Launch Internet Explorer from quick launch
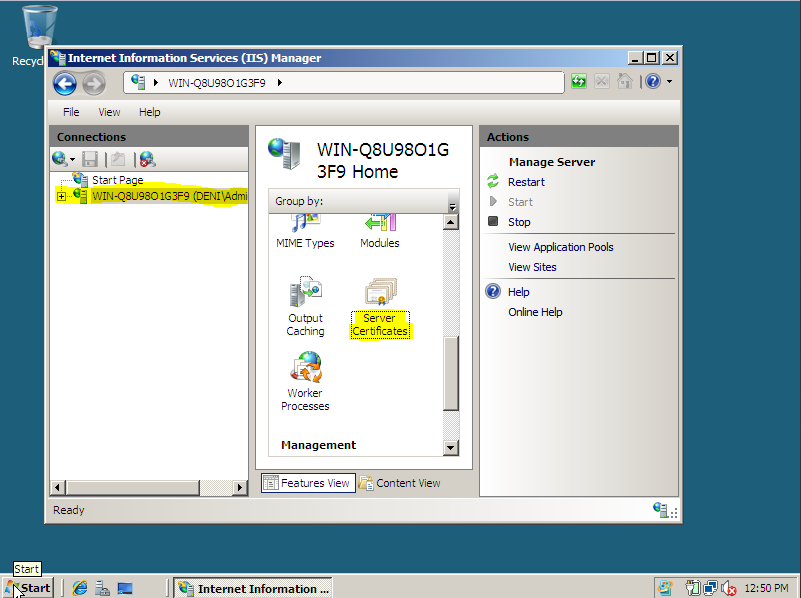The height and width of the screenshot is (598, 801). click(80, 588)
